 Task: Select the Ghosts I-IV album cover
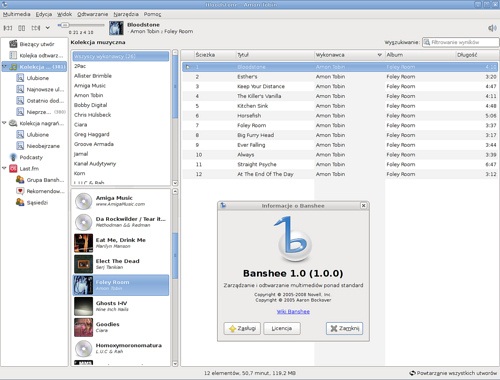(x=83, y=306)
